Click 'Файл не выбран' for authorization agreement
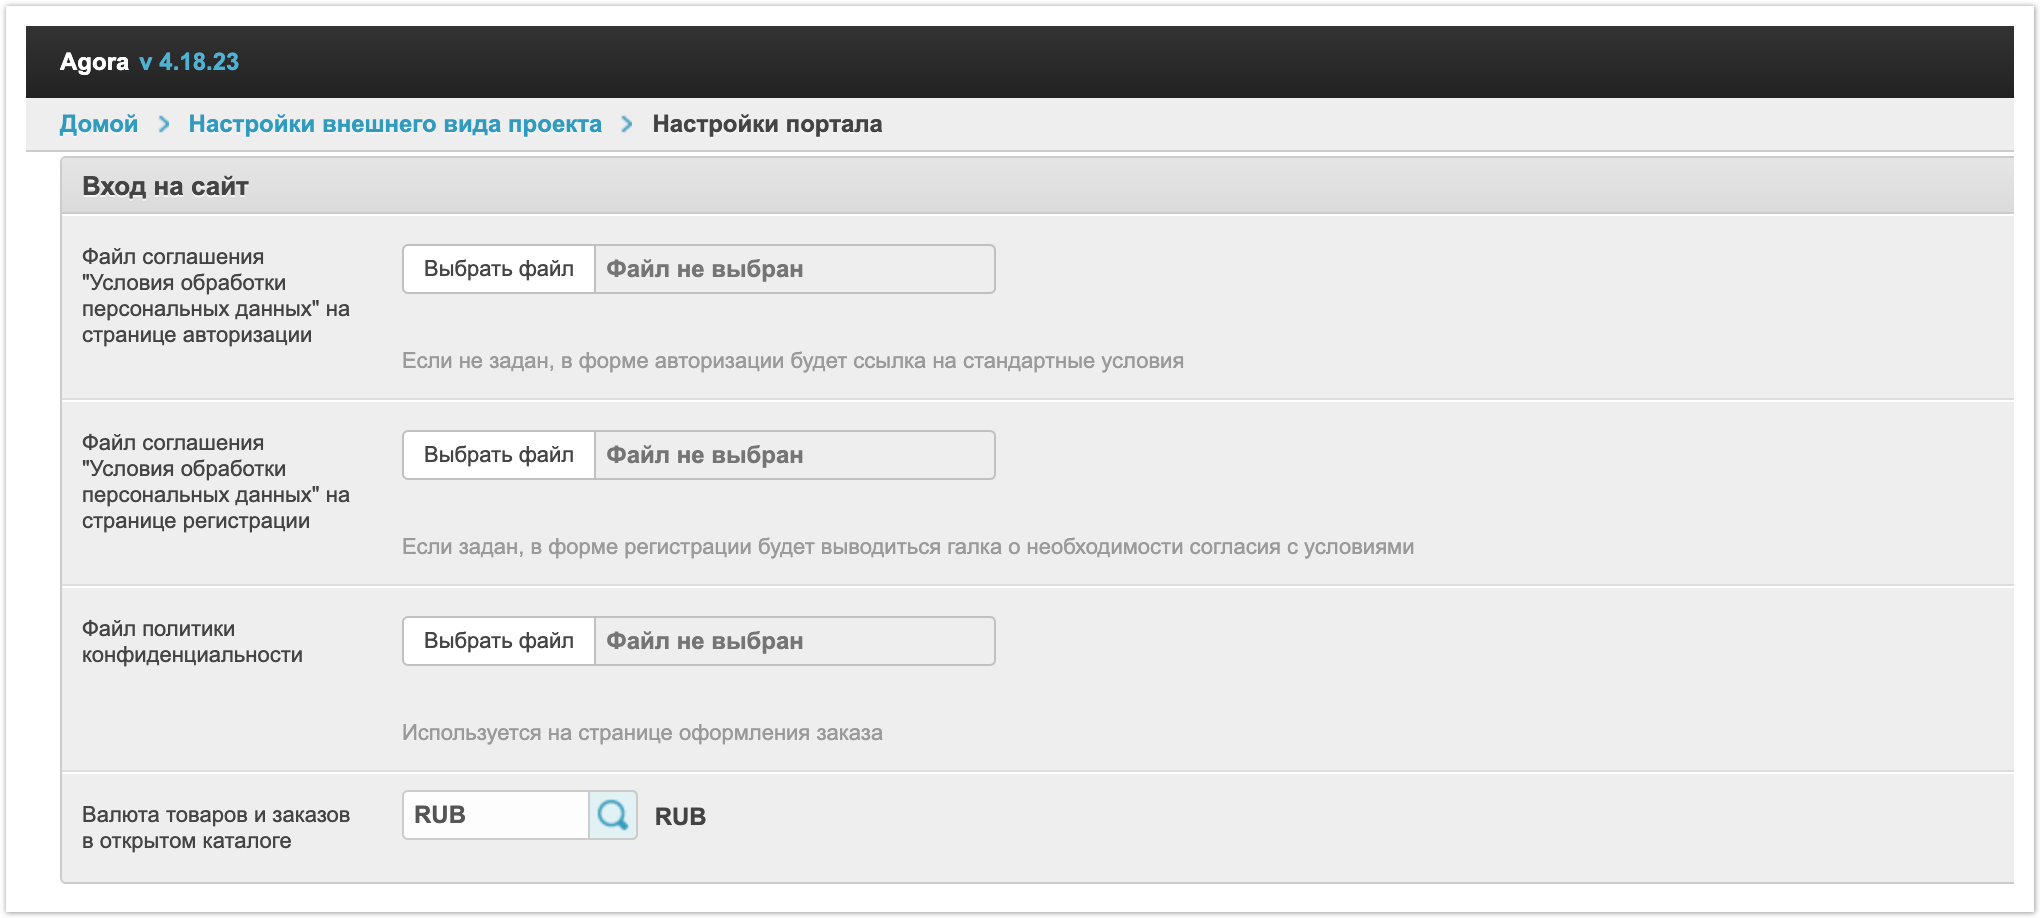 pos(704,269)
